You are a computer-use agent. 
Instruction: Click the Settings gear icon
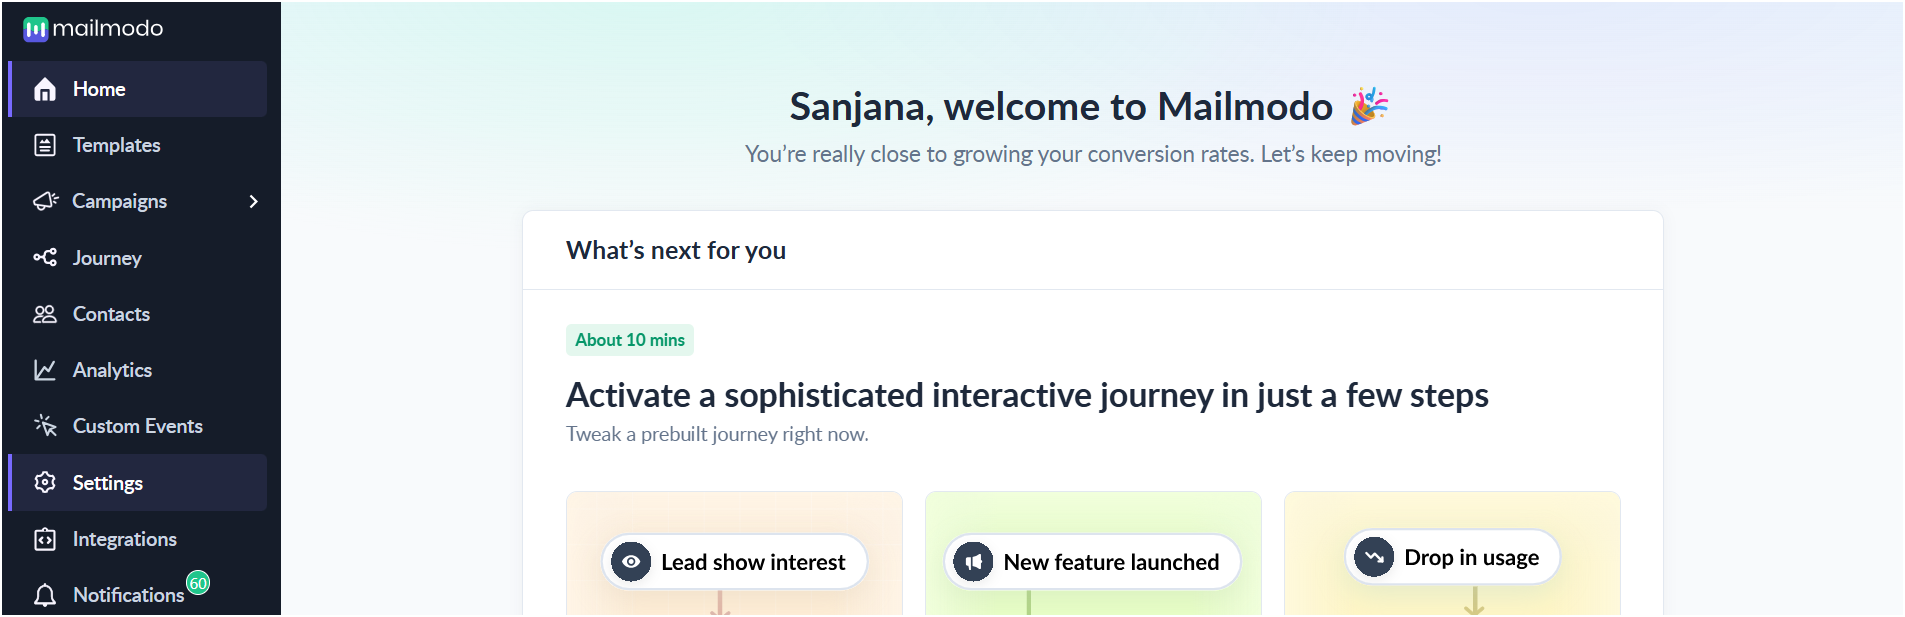(45, 483)
